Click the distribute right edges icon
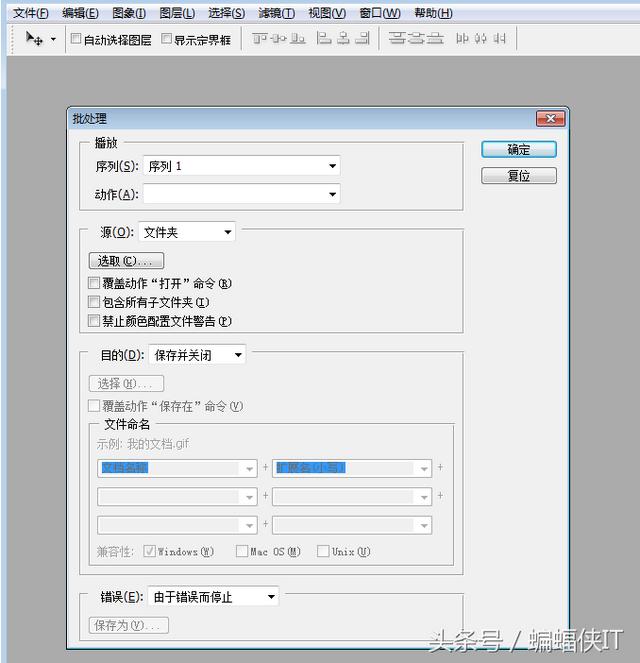This screenshot has width=640, height=663. [x=499, y=39]
